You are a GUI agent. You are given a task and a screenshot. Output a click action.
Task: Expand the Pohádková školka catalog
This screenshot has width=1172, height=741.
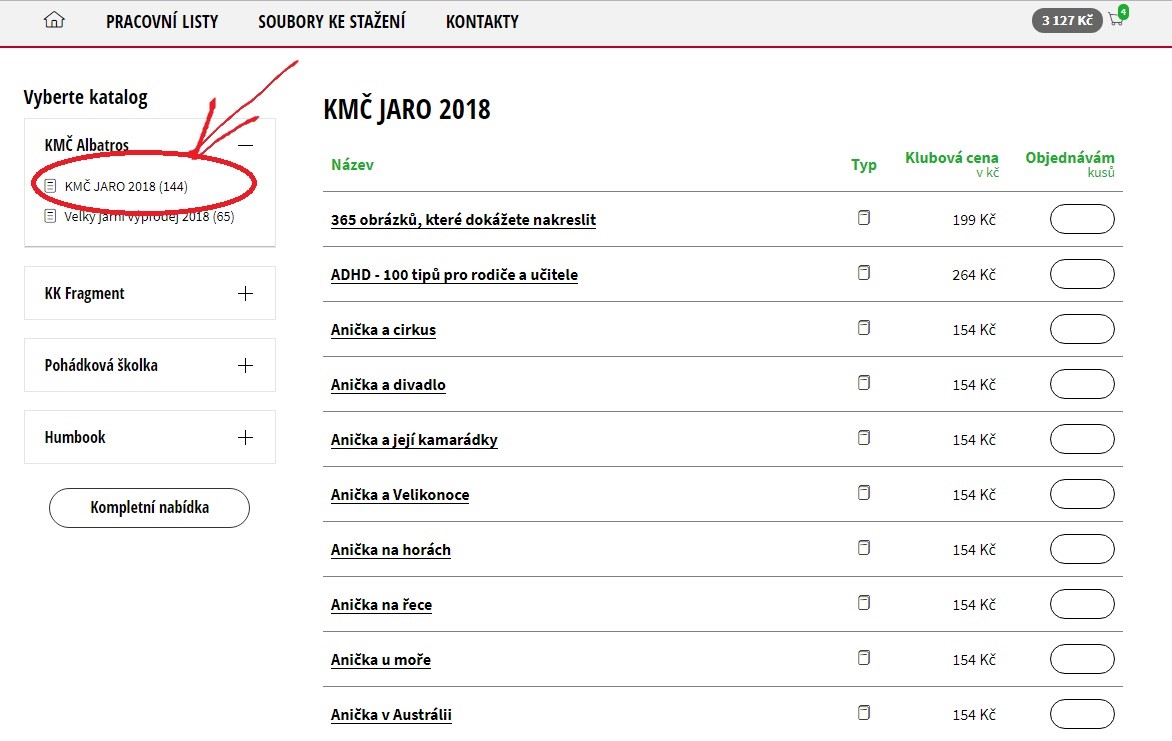click(x=245, y=365)
